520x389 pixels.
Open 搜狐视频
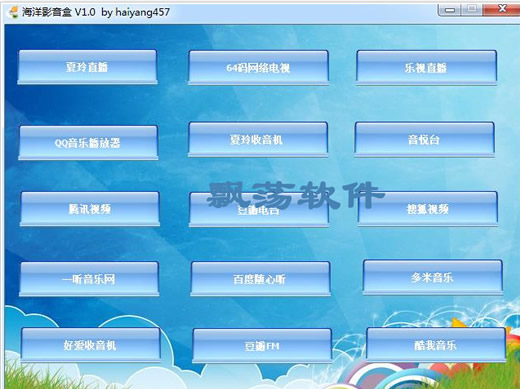pyautogui.click(x=428, y=209)
